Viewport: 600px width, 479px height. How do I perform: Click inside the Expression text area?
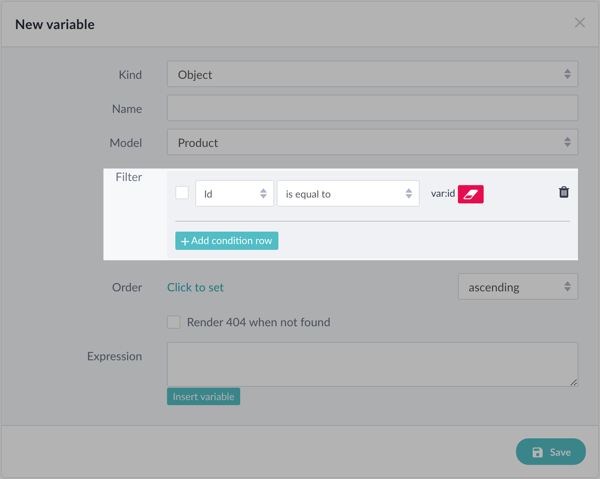click(372, 364)
